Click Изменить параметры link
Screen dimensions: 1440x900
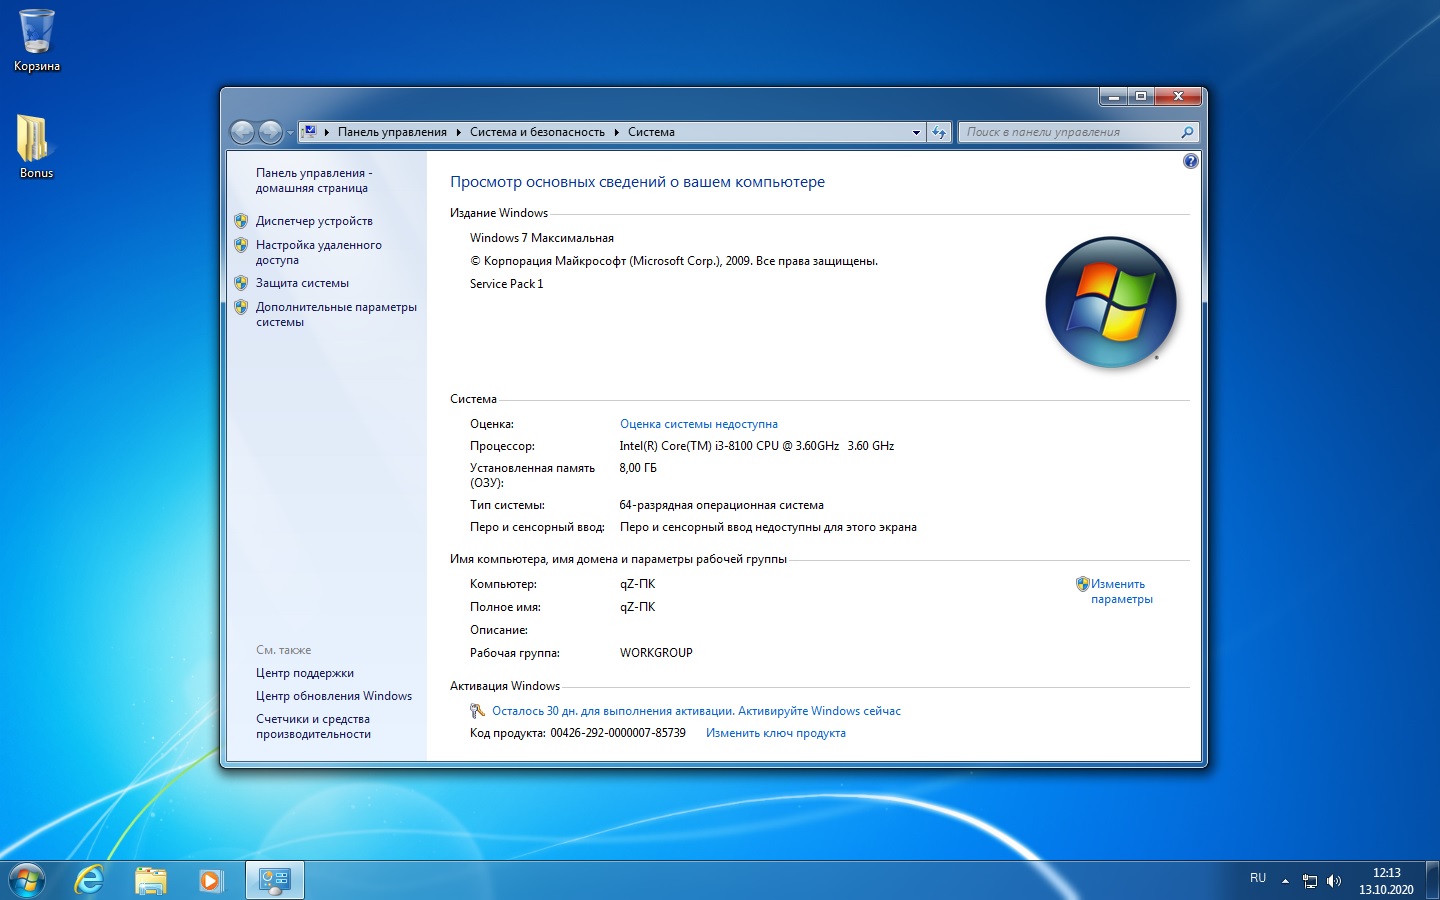1121,591
